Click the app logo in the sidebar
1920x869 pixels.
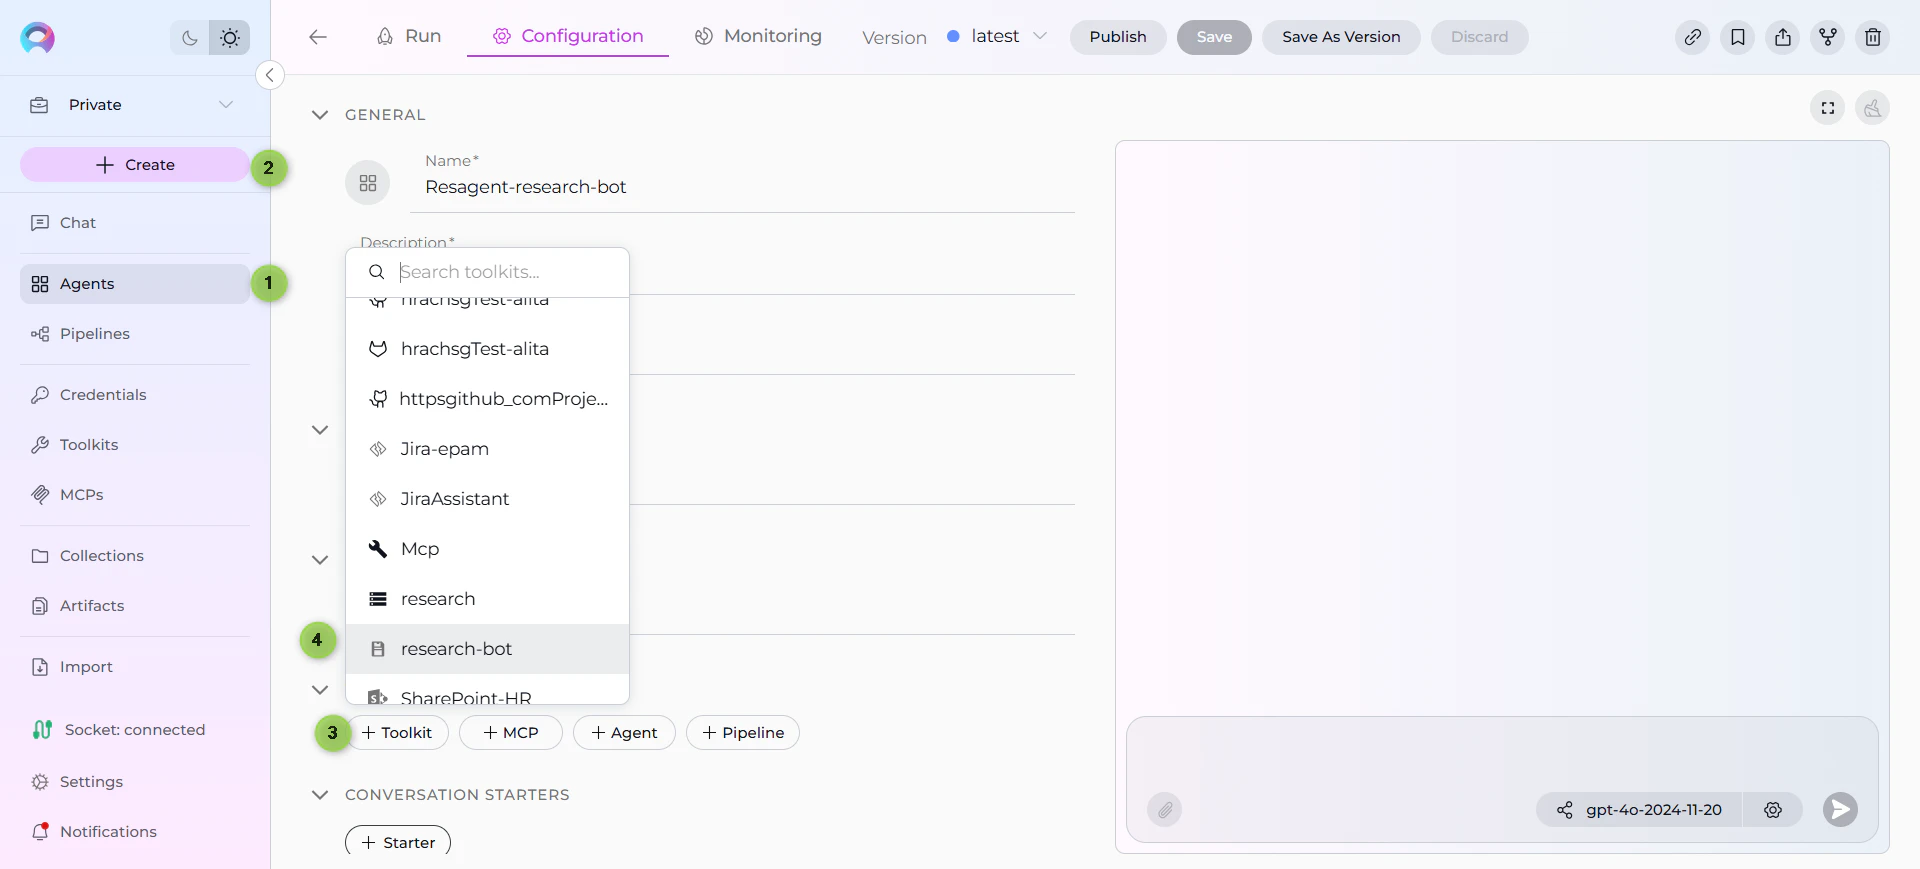[37, 38]
